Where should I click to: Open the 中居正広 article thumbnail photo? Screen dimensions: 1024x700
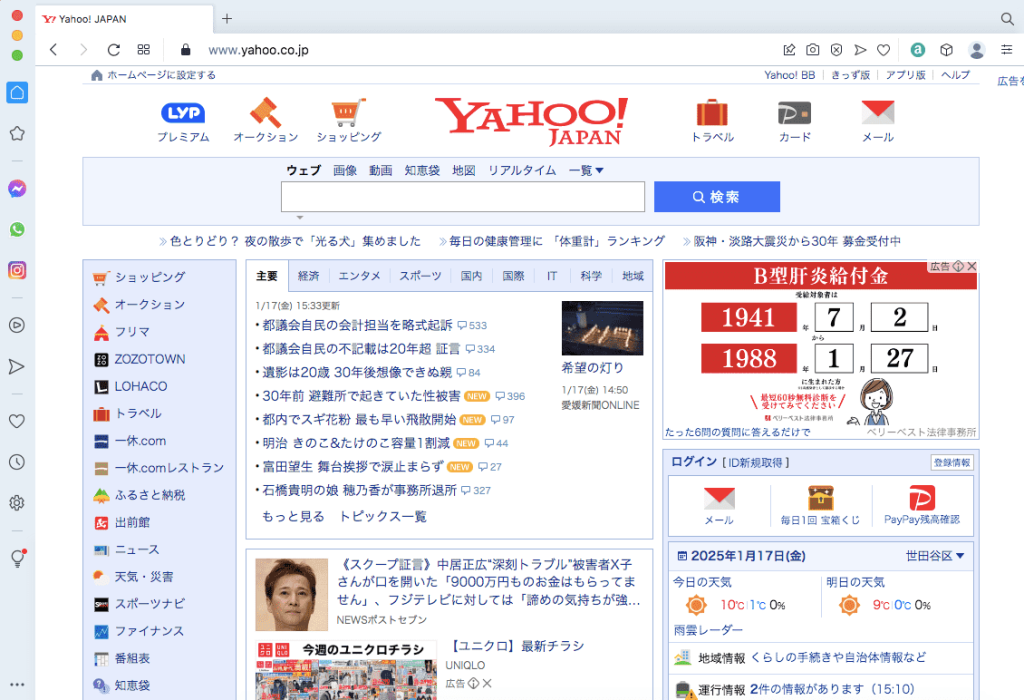[291, 594]
